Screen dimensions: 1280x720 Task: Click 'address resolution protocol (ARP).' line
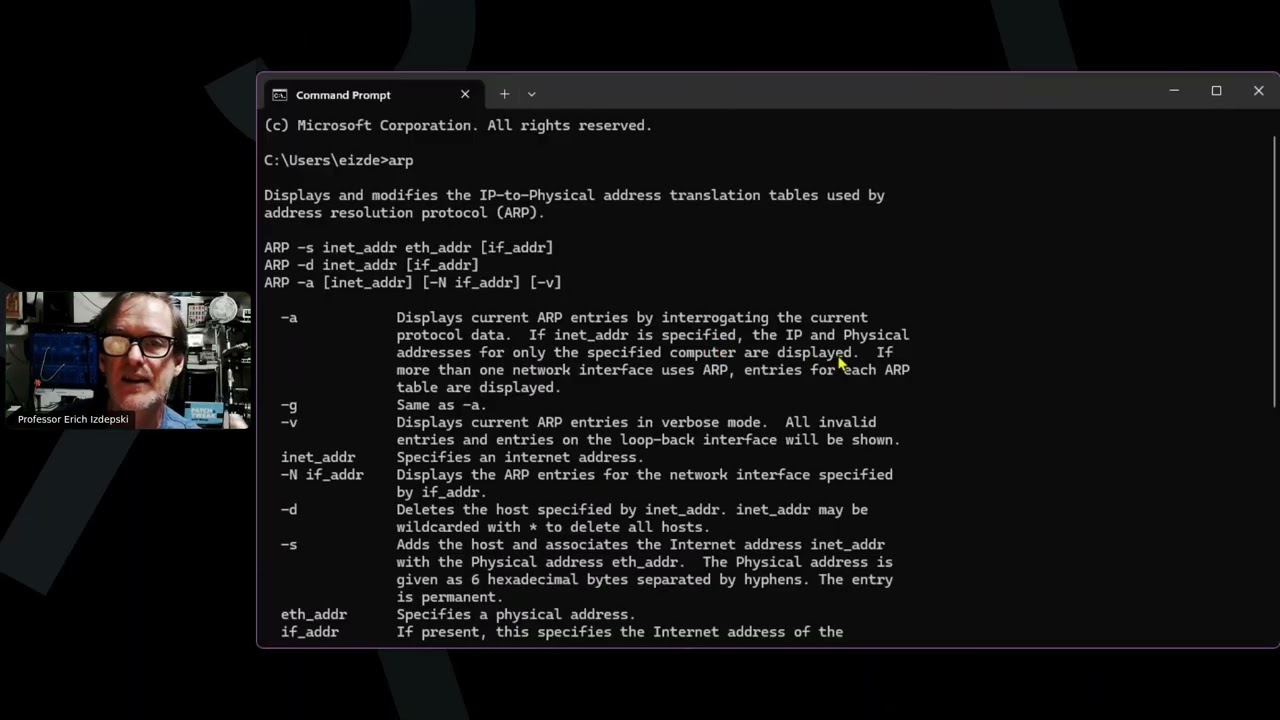[x=404, y=212]
